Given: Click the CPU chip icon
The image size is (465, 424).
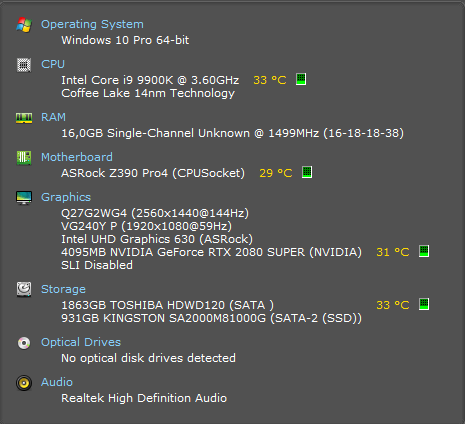Looking at the screenshot, I should (x=24, y=65).
